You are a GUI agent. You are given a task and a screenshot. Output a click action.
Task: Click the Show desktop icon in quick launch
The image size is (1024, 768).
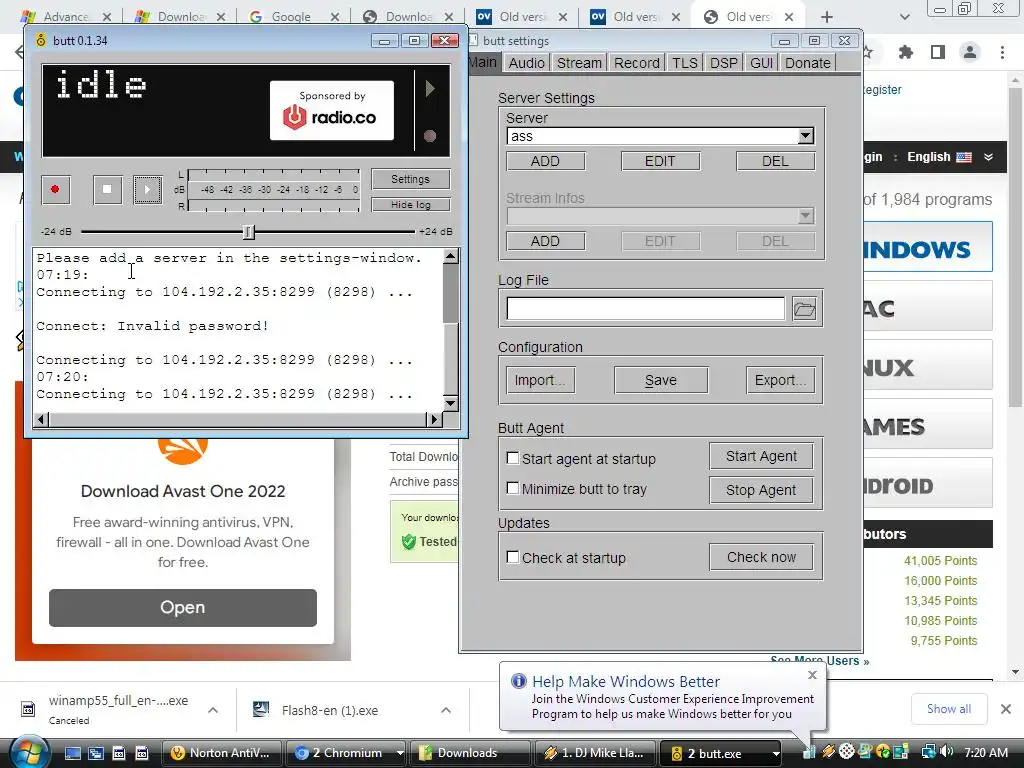point(72,753)
